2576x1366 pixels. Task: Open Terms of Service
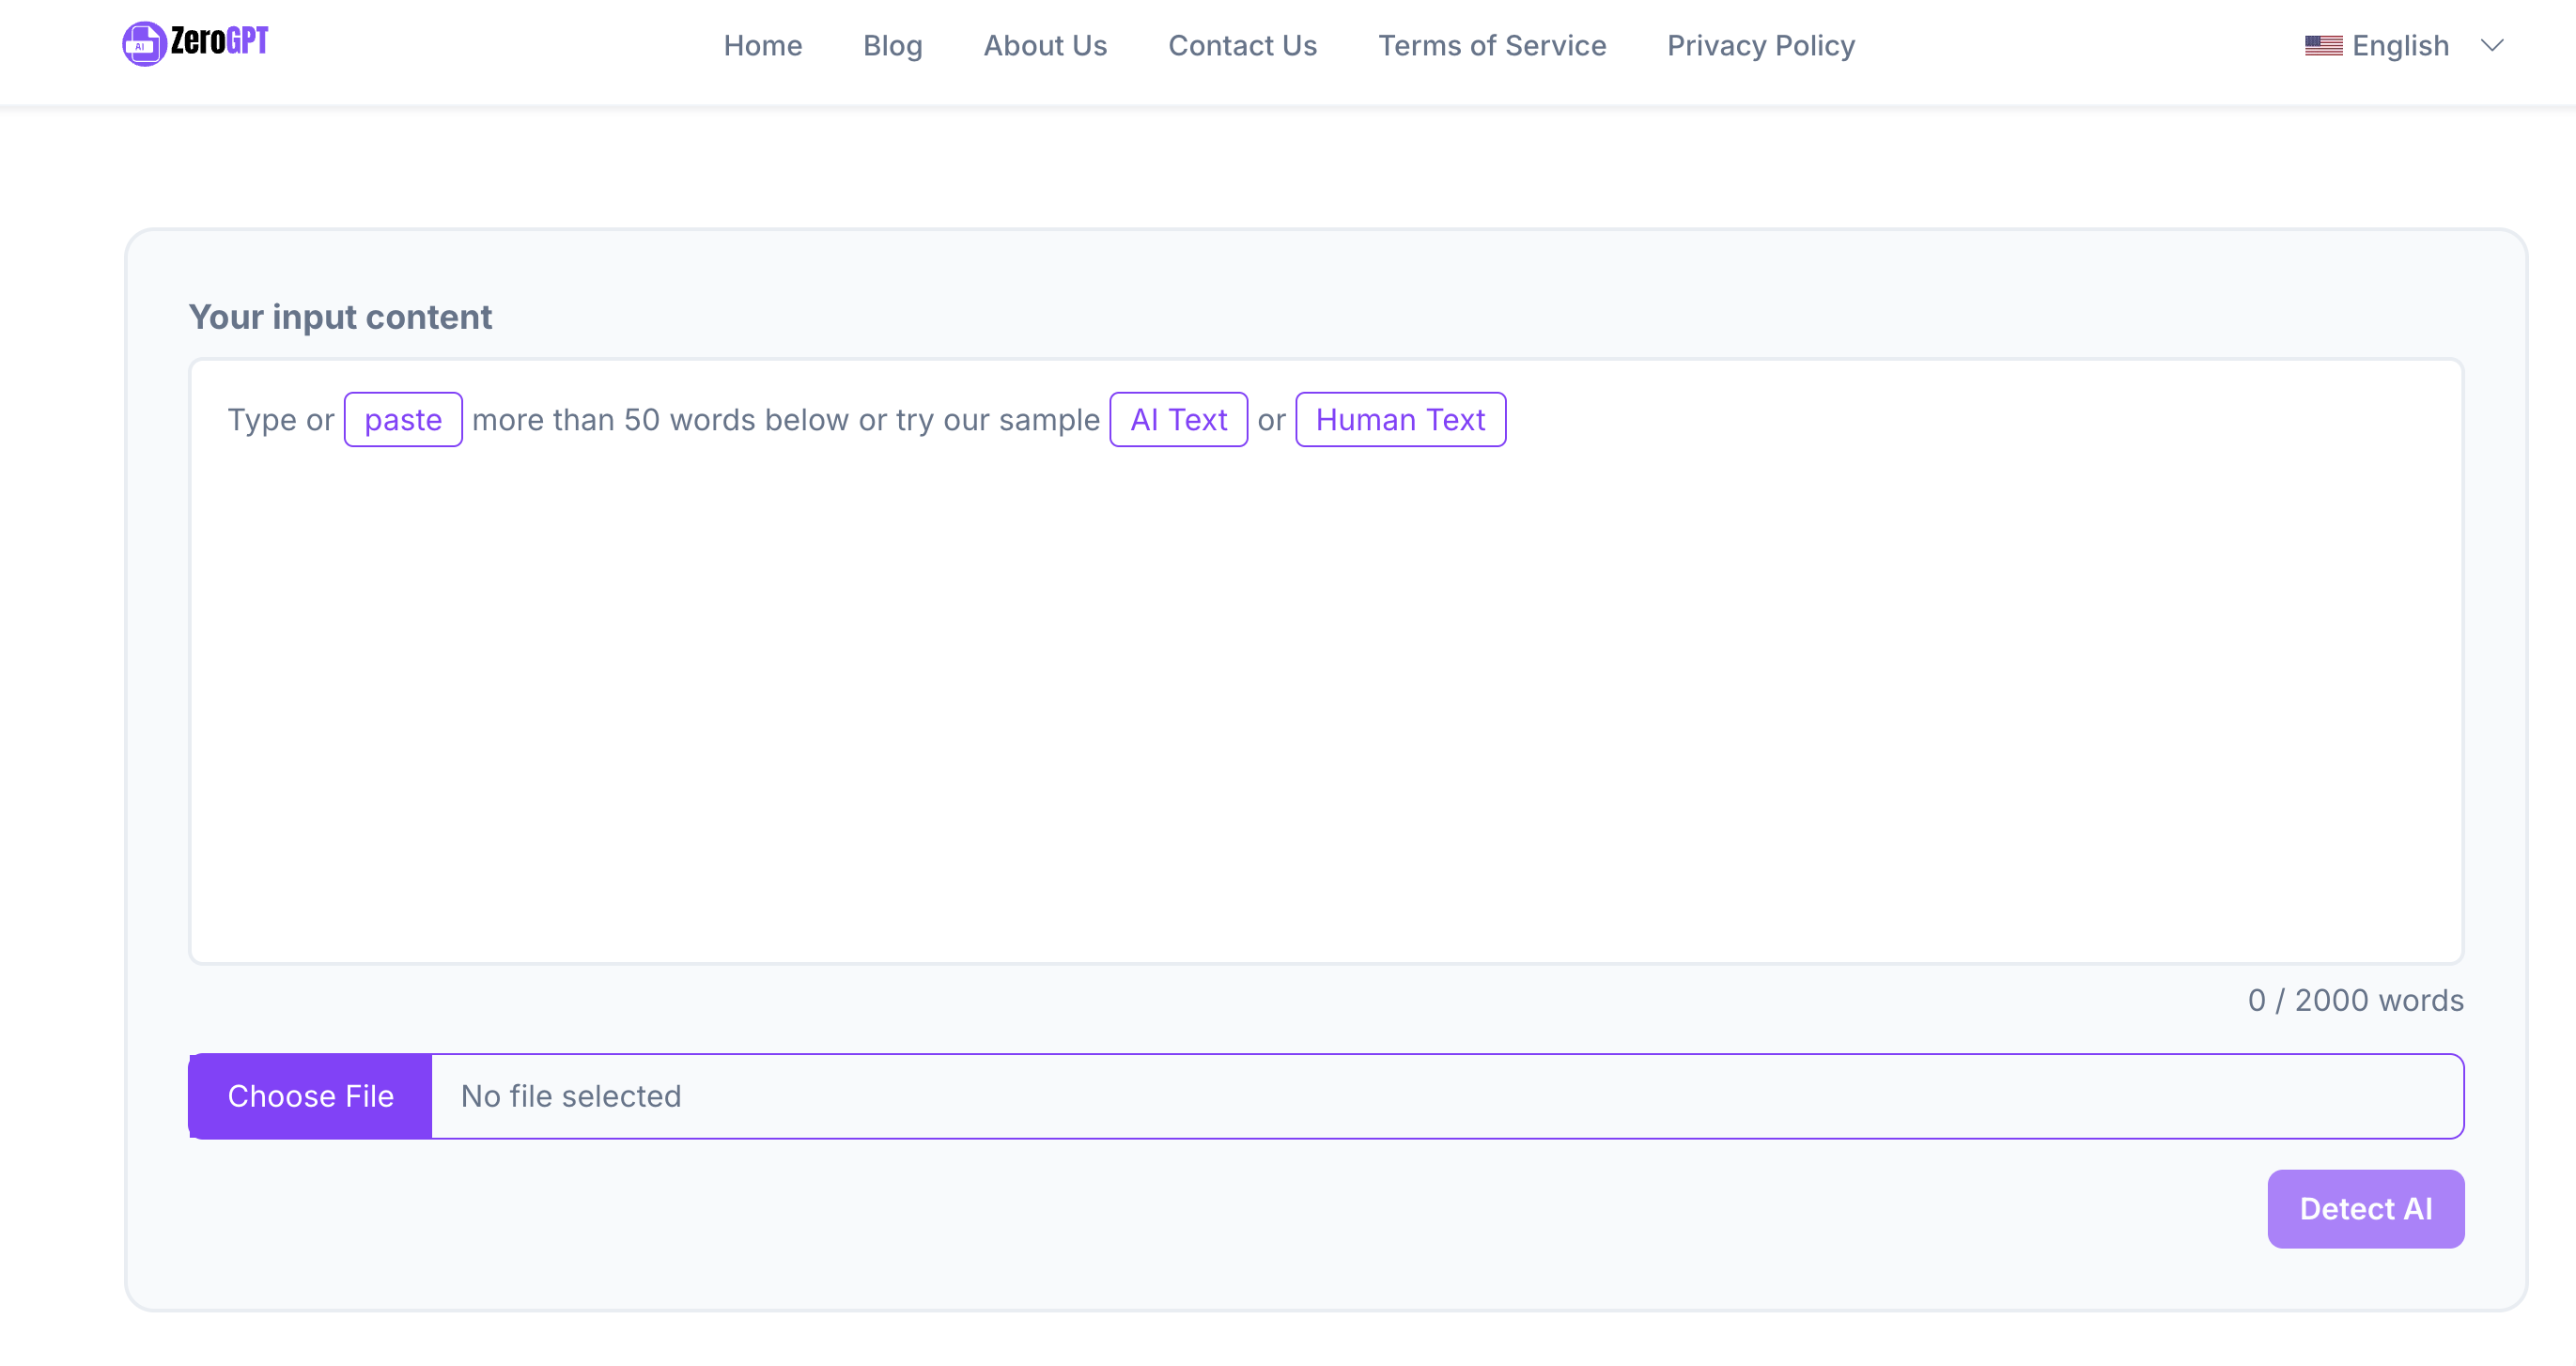click(x=1492, y=46)
